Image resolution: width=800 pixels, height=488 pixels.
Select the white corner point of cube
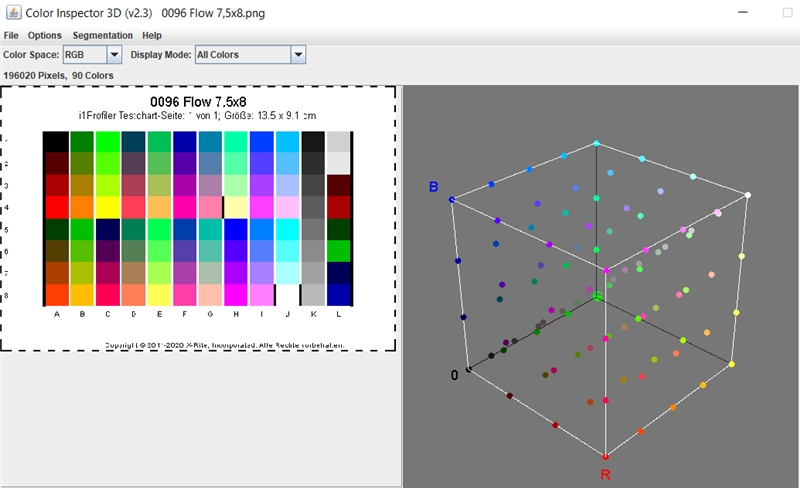pos(748,195)
